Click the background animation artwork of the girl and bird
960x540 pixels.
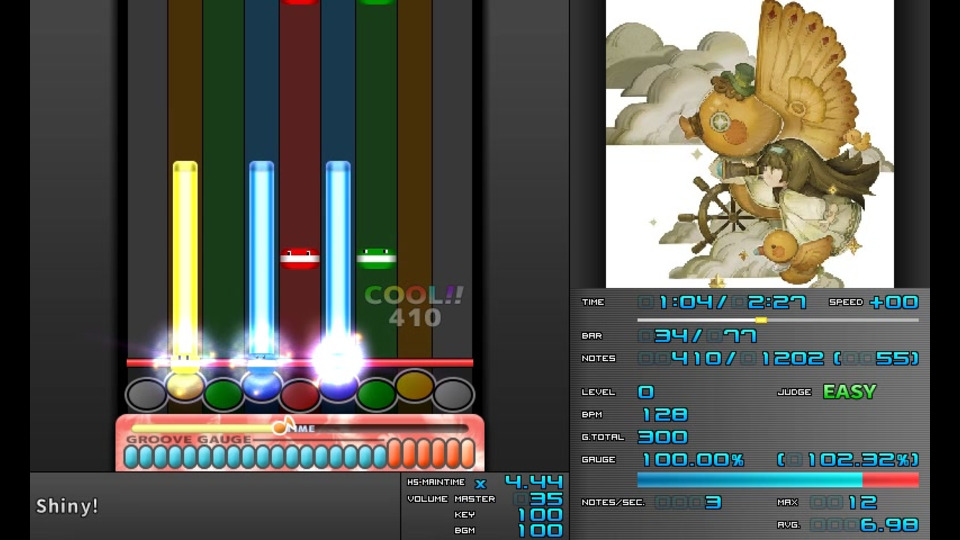click(x=749, y=143)
